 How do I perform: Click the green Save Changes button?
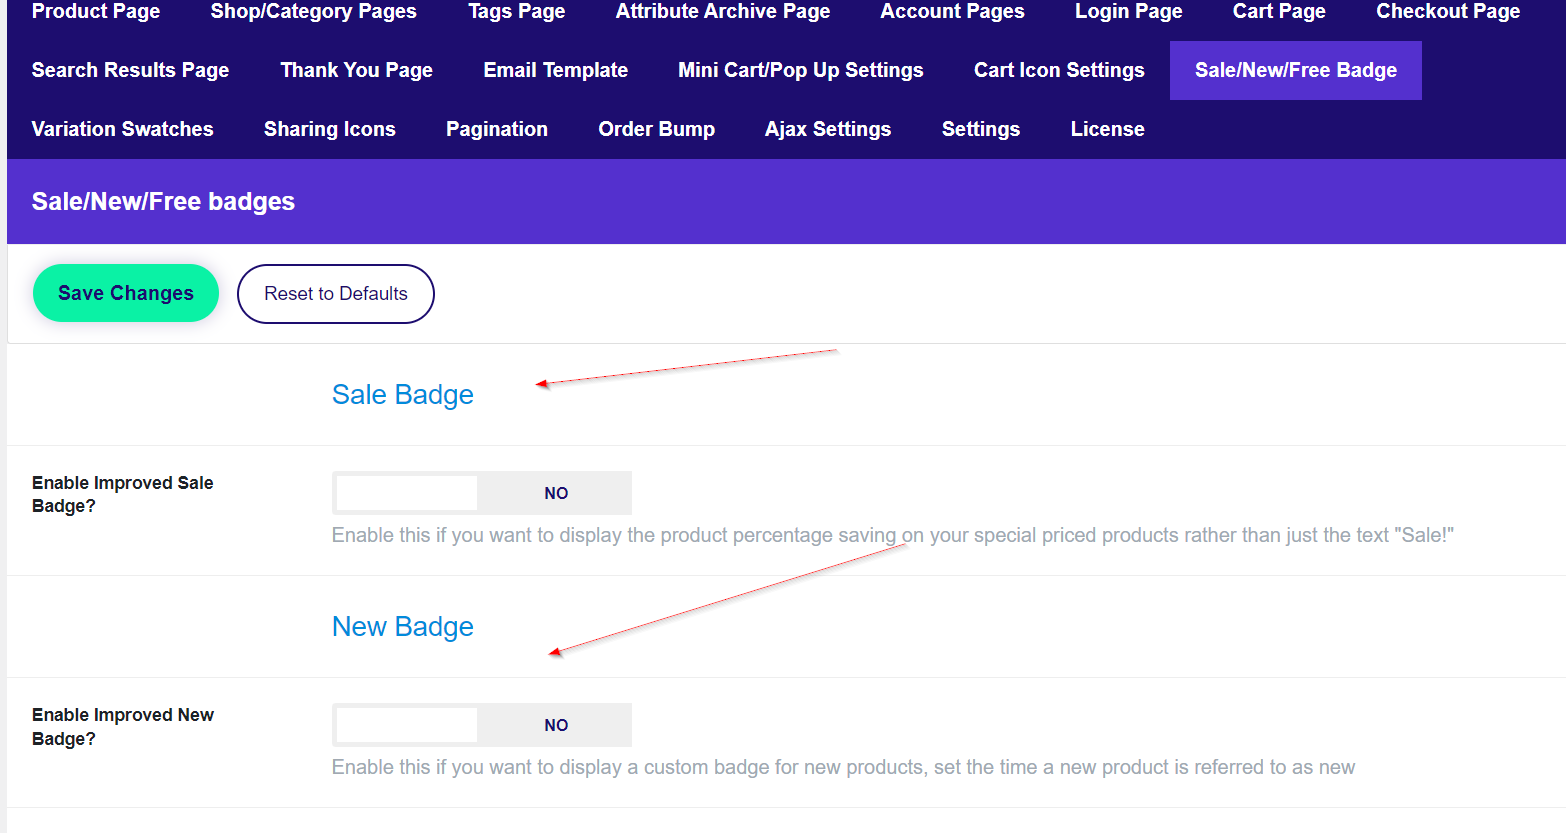coord(126,293)
